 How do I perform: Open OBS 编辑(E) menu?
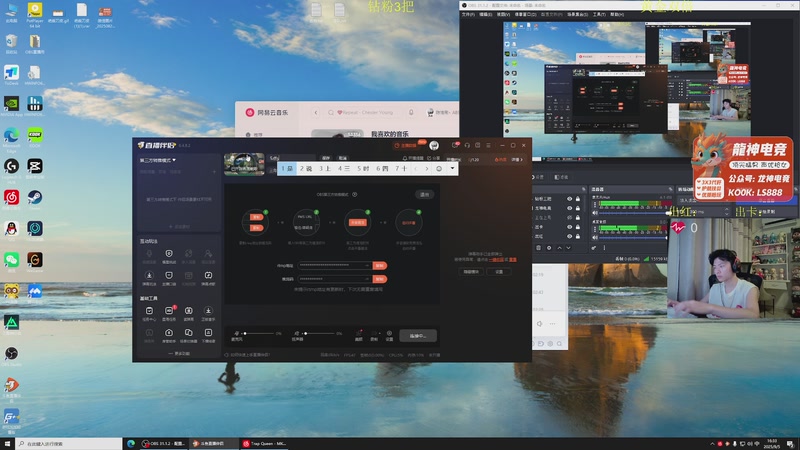(486, 14)
